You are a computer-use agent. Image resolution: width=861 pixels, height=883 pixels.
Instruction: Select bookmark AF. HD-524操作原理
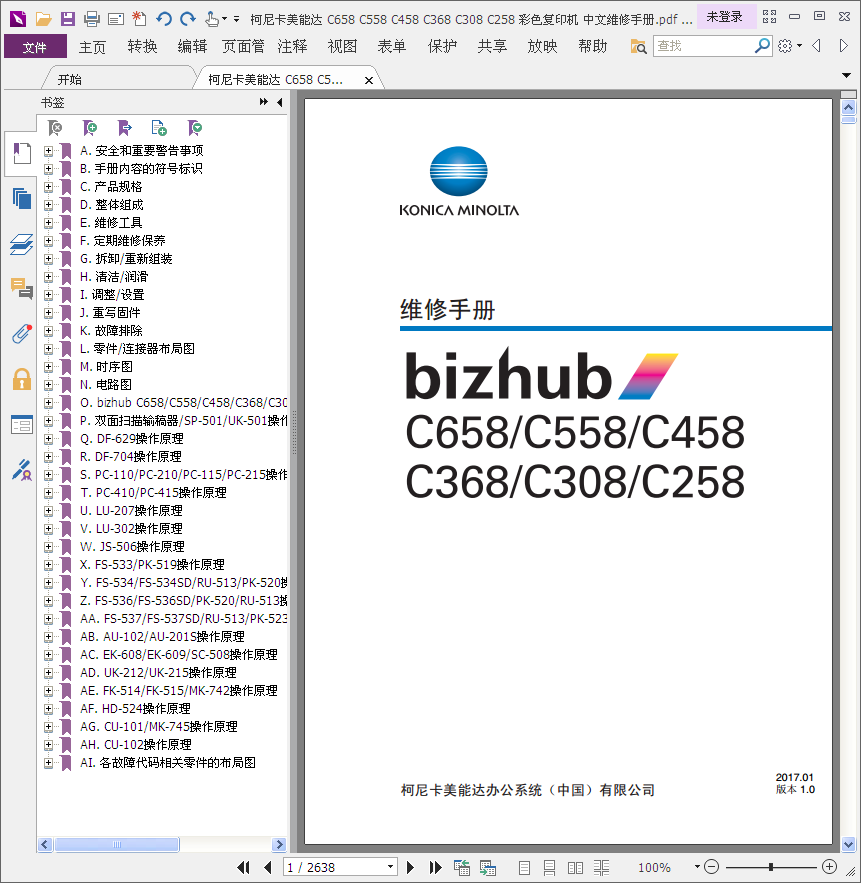pos(135,709)
